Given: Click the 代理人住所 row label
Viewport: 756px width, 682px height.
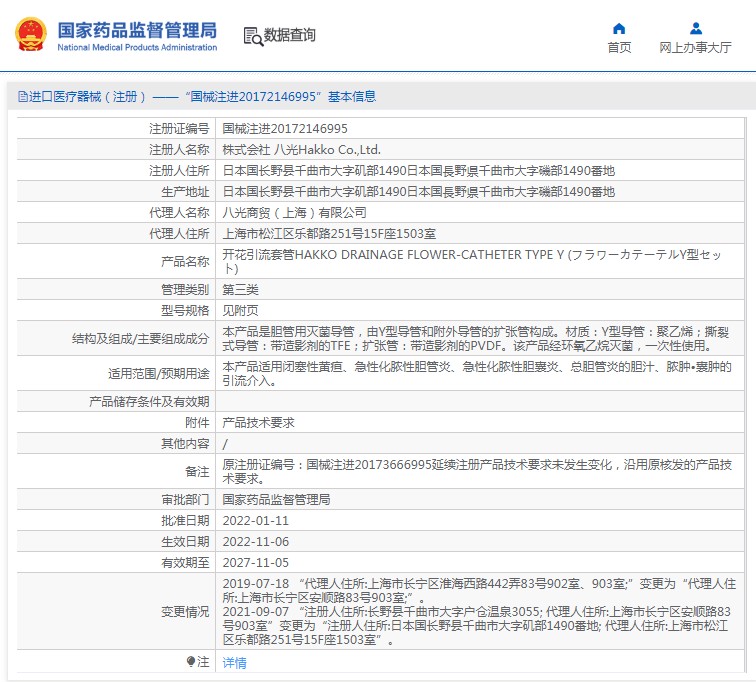Looking at the screenshot, I should click(179, 234).
